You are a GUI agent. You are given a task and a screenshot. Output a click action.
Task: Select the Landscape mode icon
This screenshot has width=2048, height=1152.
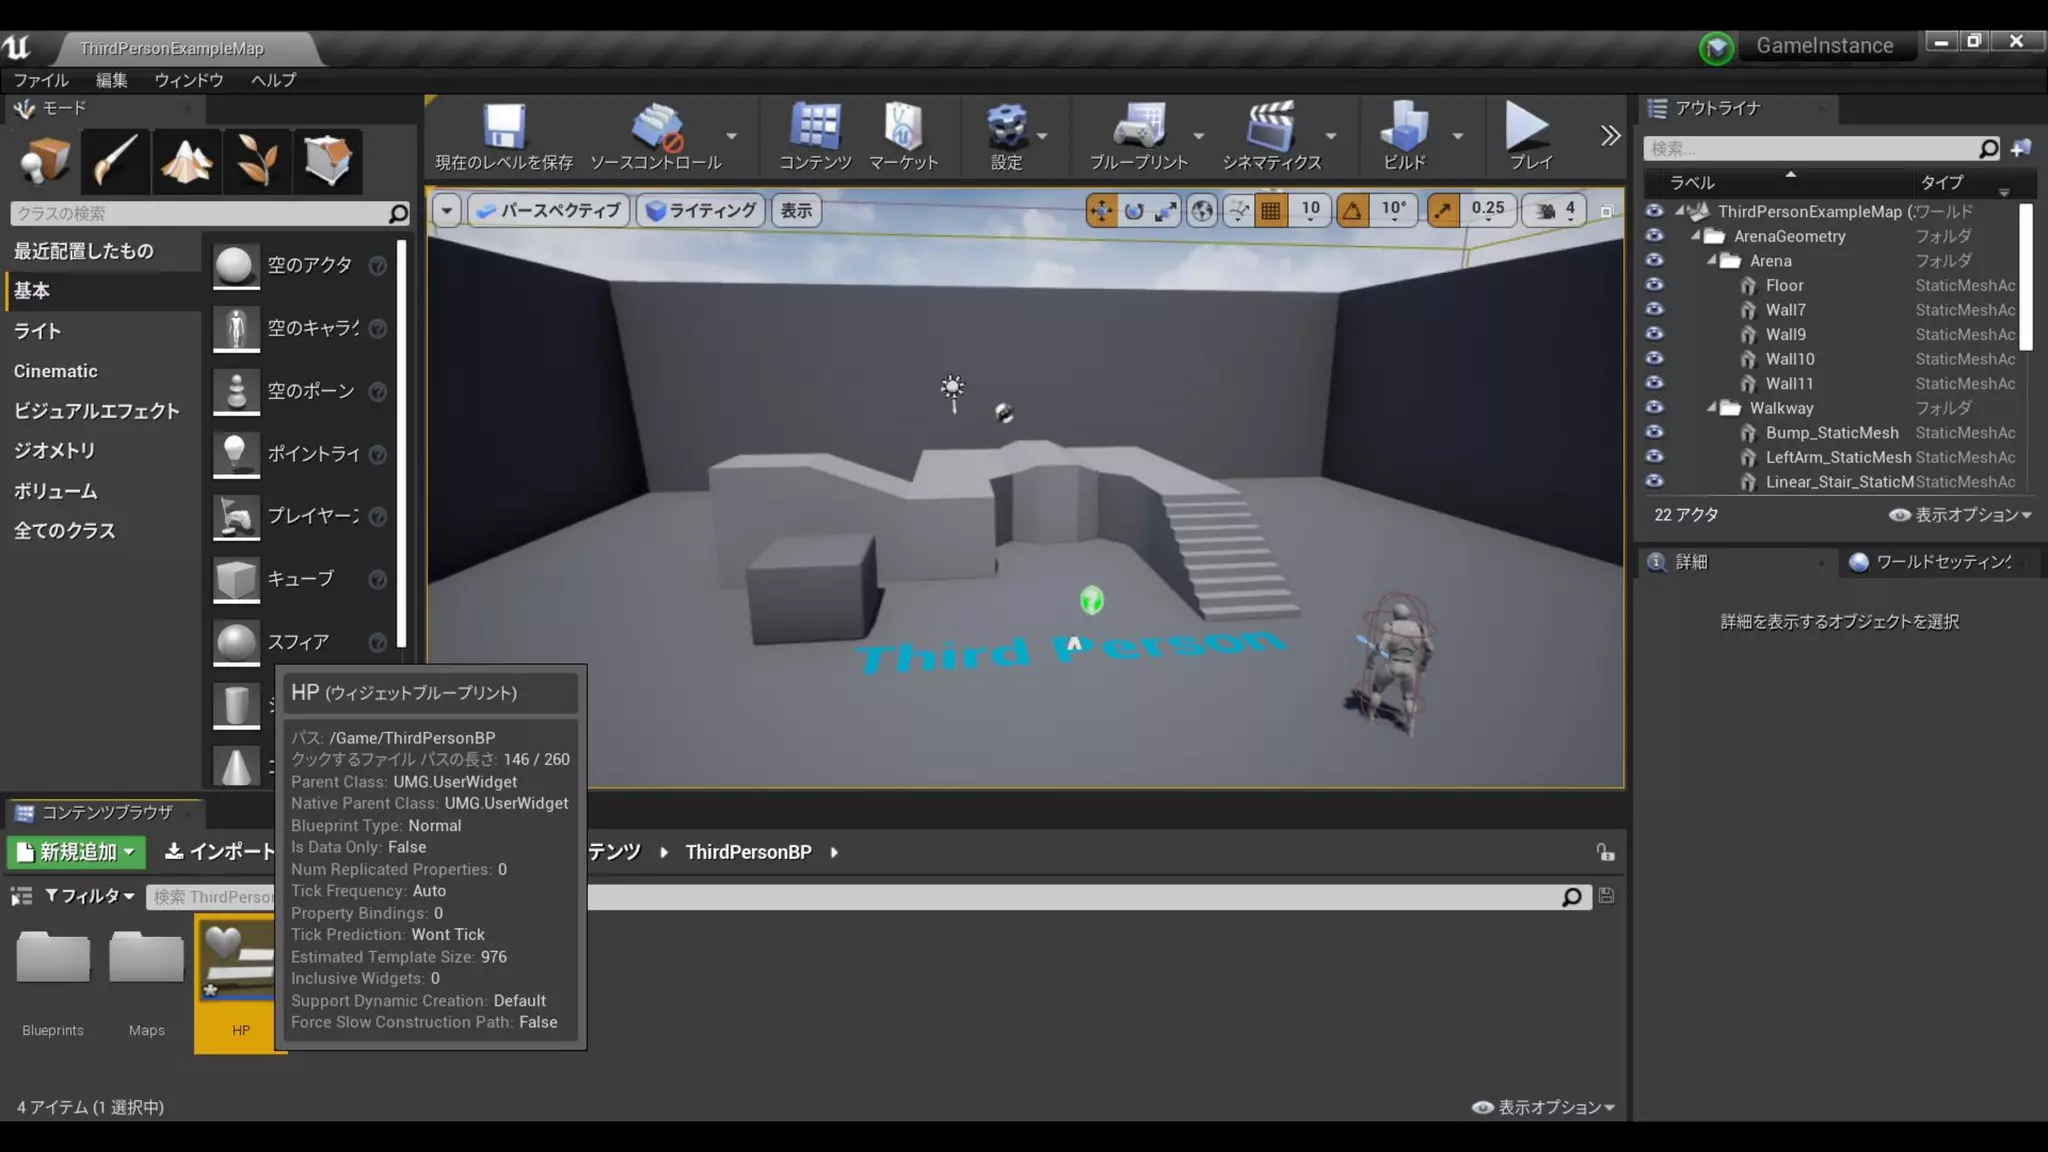[186, 160]
